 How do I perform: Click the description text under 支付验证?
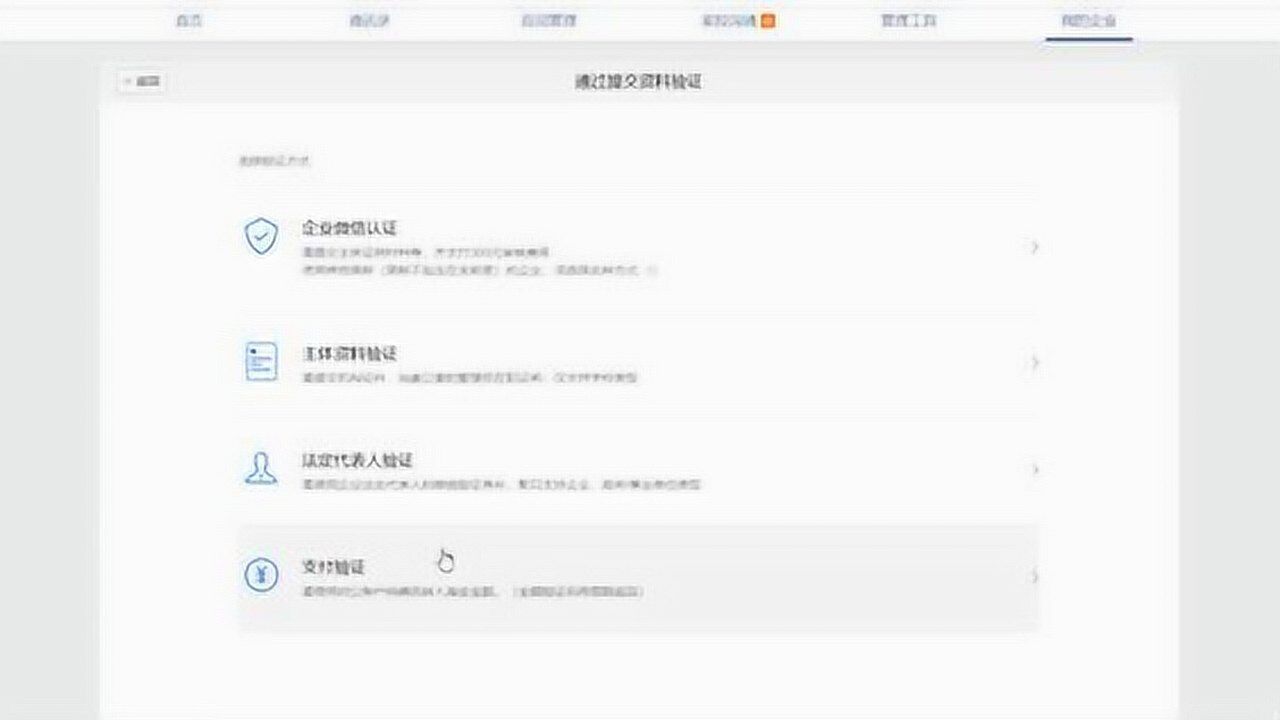[x=473, y=592]
